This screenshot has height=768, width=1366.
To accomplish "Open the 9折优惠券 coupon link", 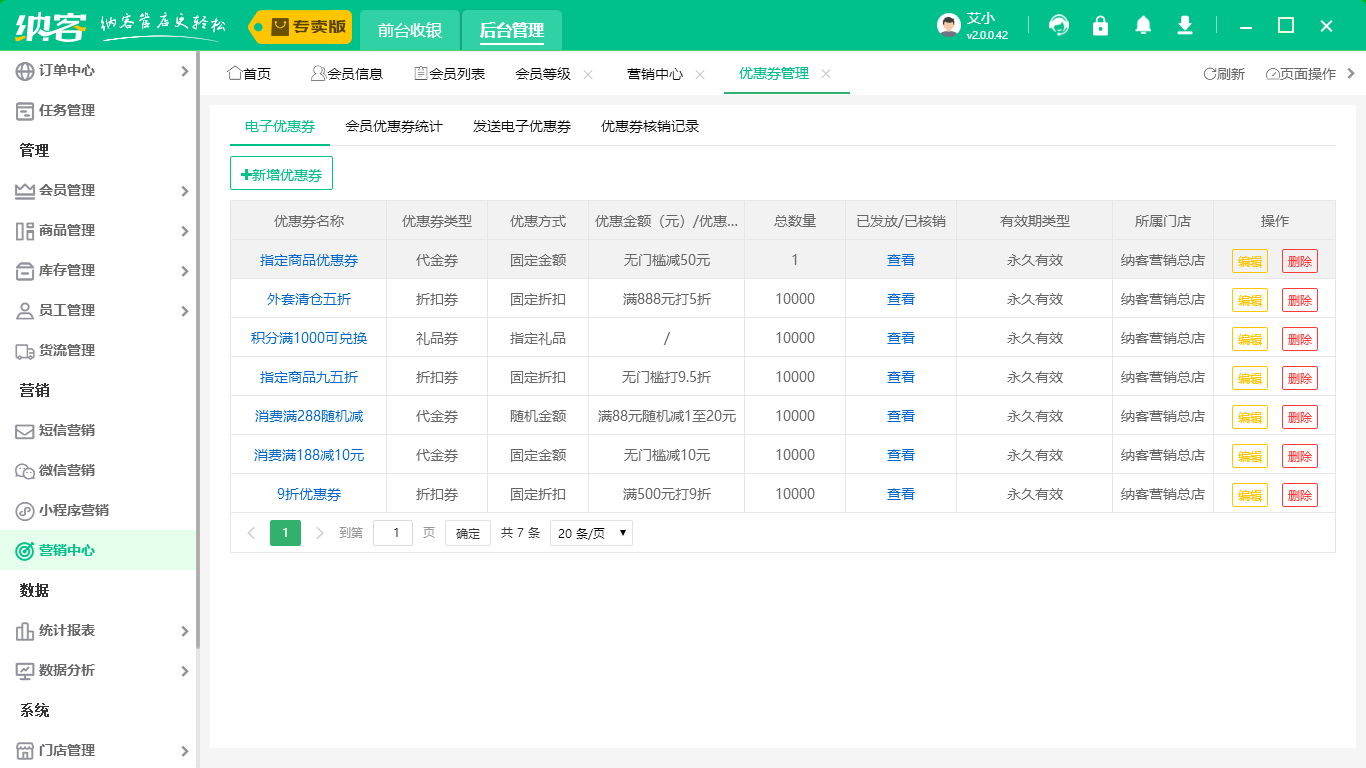I will point(309,494).
